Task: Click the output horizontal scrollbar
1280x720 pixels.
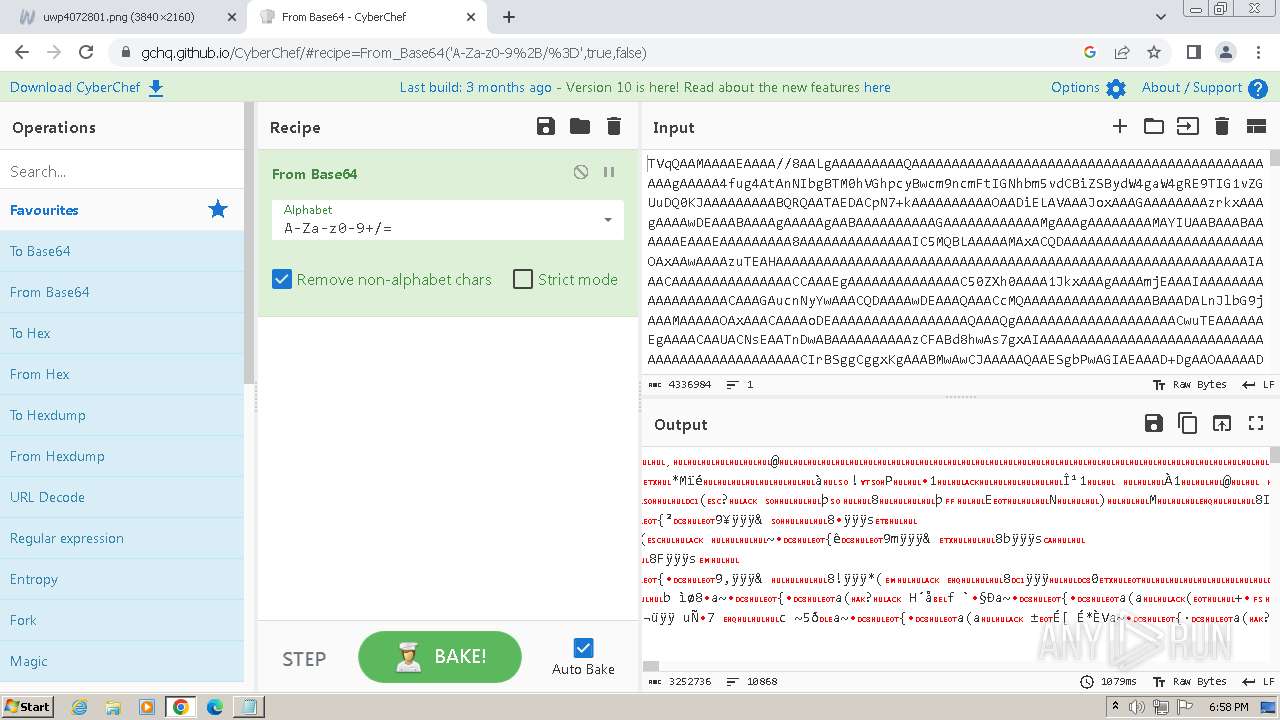Action: [x=651, y=666]
